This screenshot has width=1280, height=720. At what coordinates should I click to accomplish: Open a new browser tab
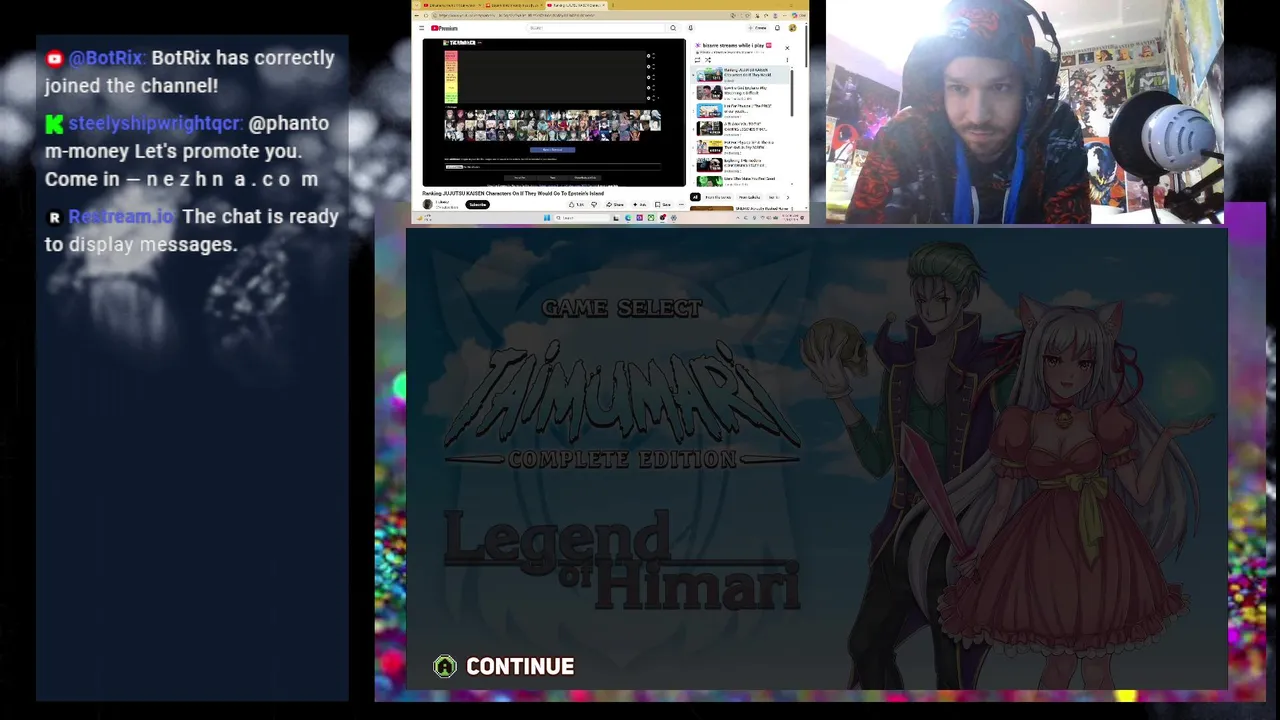(x=612, y=5)
